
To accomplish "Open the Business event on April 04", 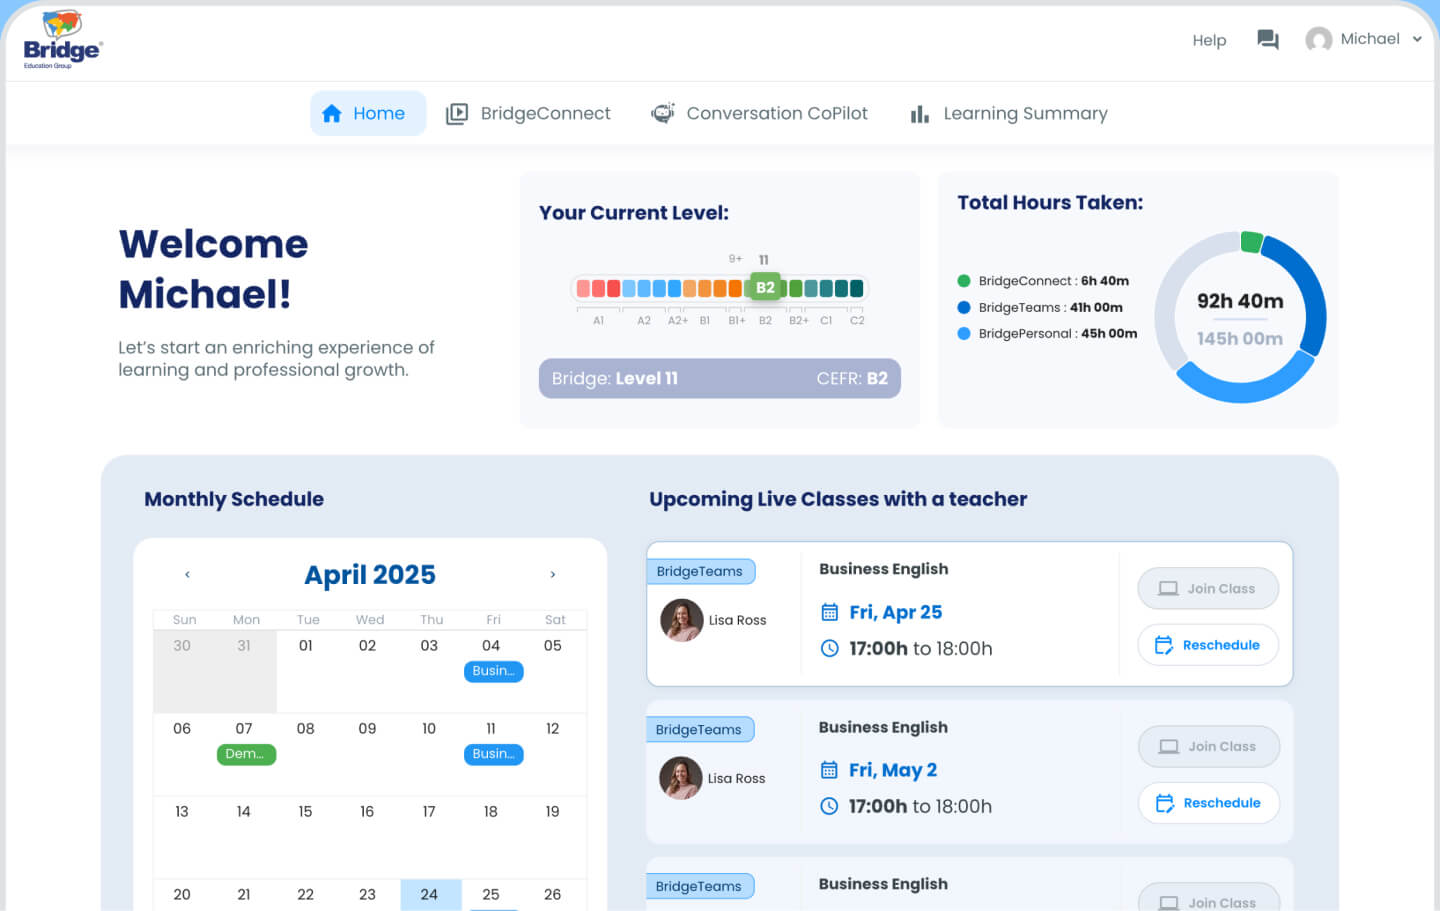I will 493,671.
